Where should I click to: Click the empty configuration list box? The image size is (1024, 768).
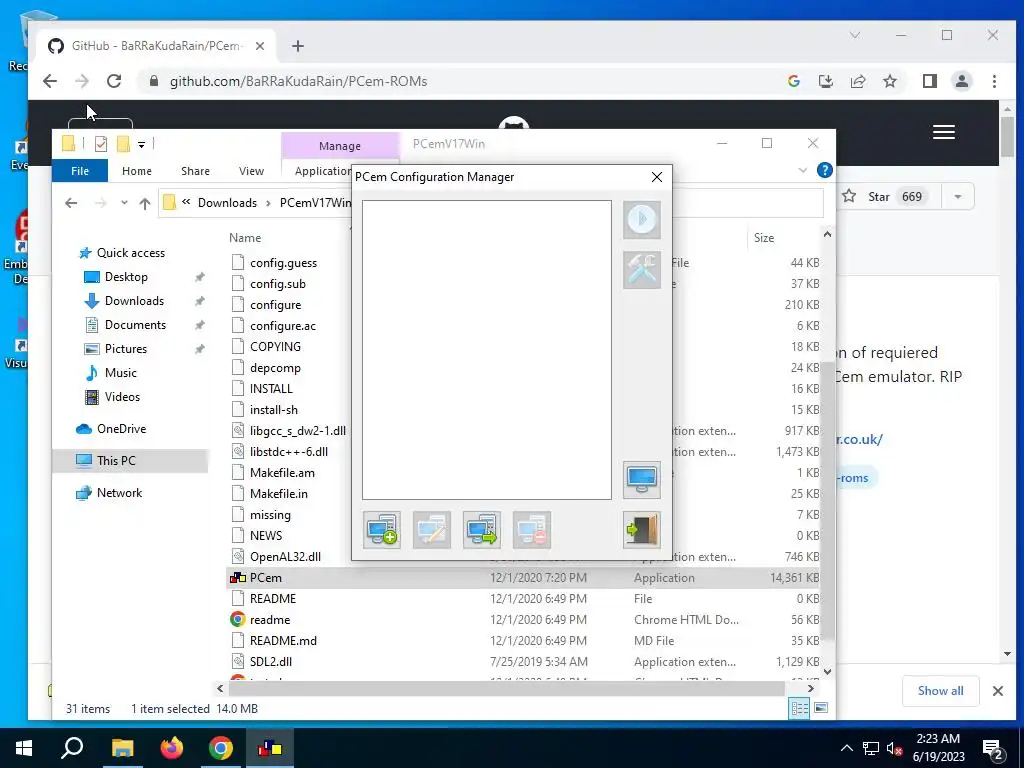coord(487,350)
